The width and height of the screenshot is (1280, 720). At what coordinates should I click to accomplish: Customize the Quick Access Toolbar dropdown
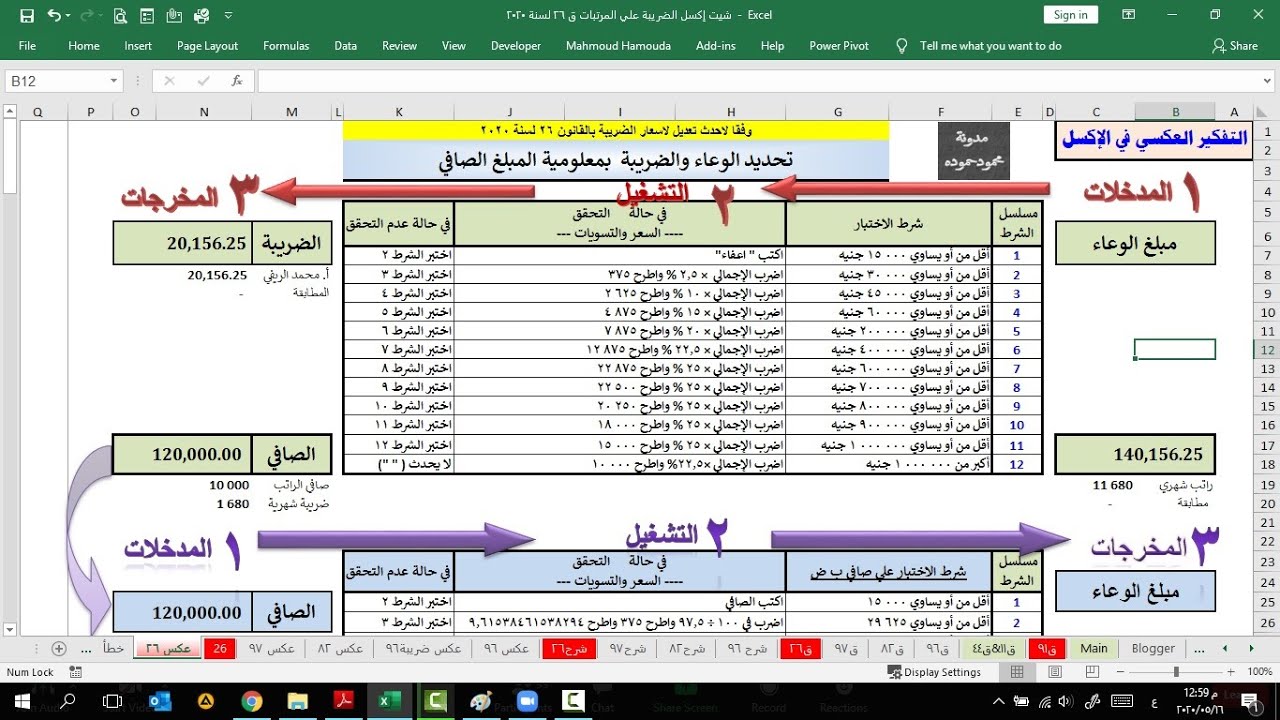click(228, 15)
